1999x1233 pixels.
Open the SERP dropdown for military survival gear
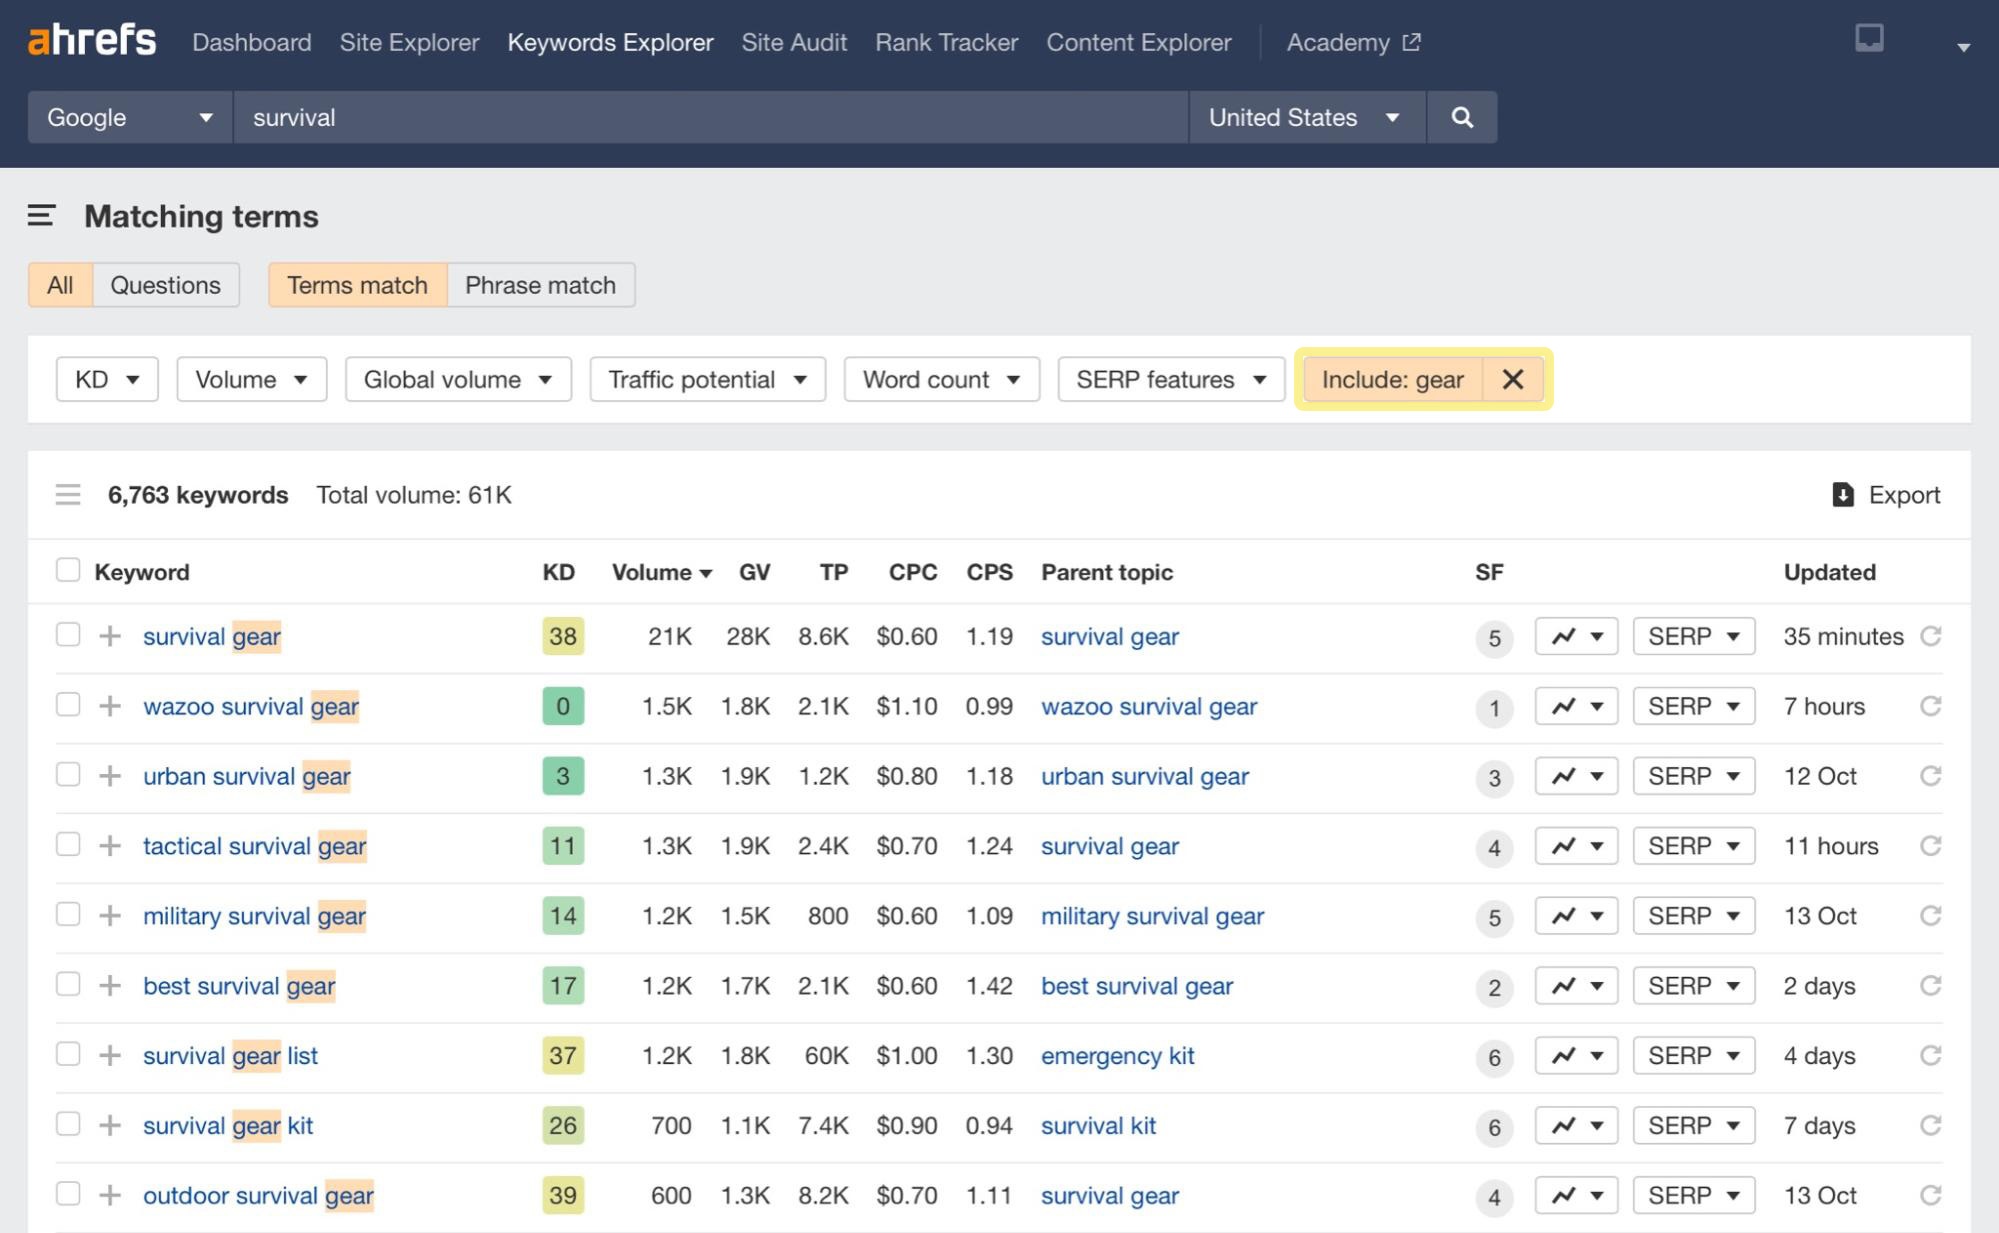pos(1693,915)
